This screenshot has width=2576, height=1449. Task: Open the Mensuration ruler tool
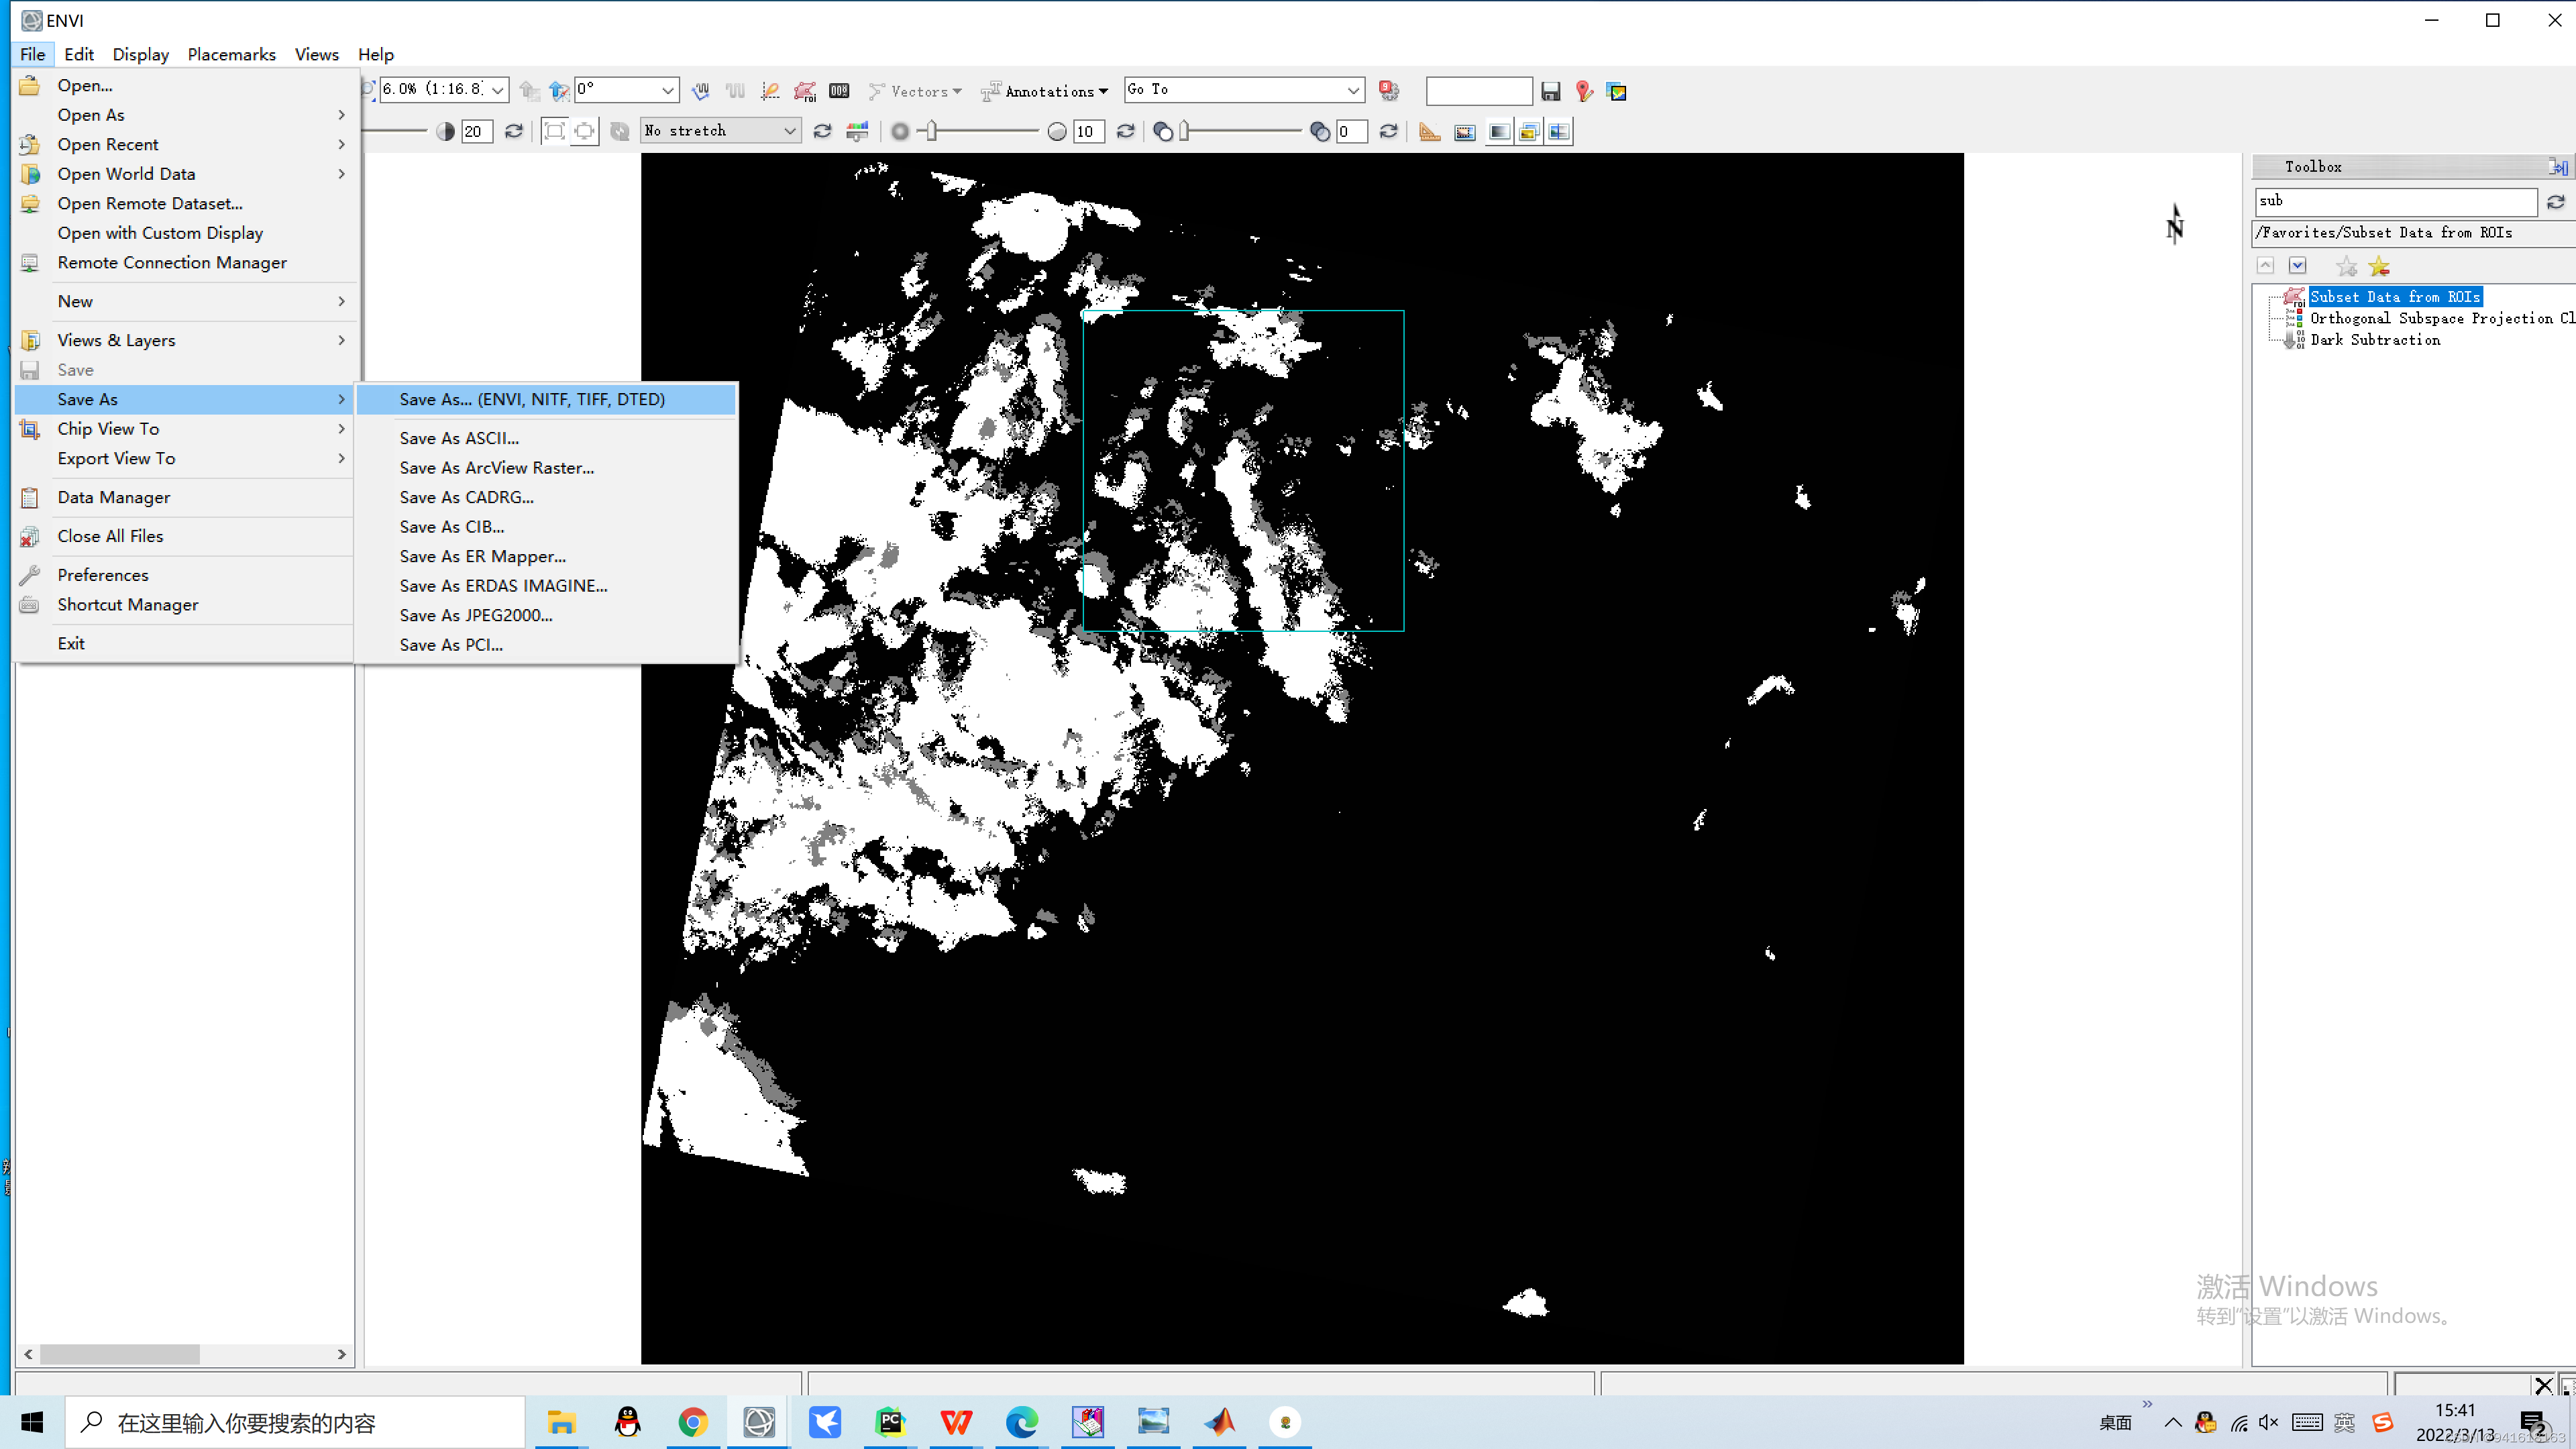[1430, 131]
